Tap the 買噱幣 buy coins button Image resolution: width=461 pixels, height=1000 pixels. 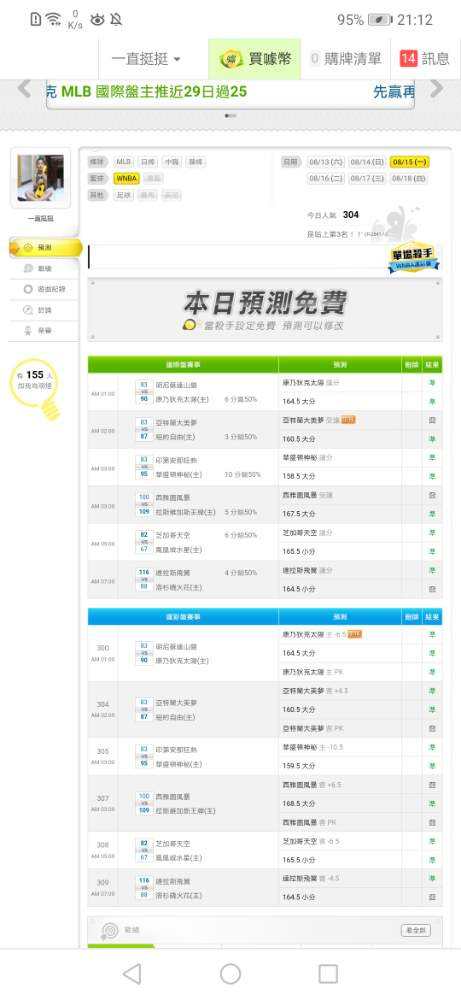pyautogui.click(x=255, y=59)
